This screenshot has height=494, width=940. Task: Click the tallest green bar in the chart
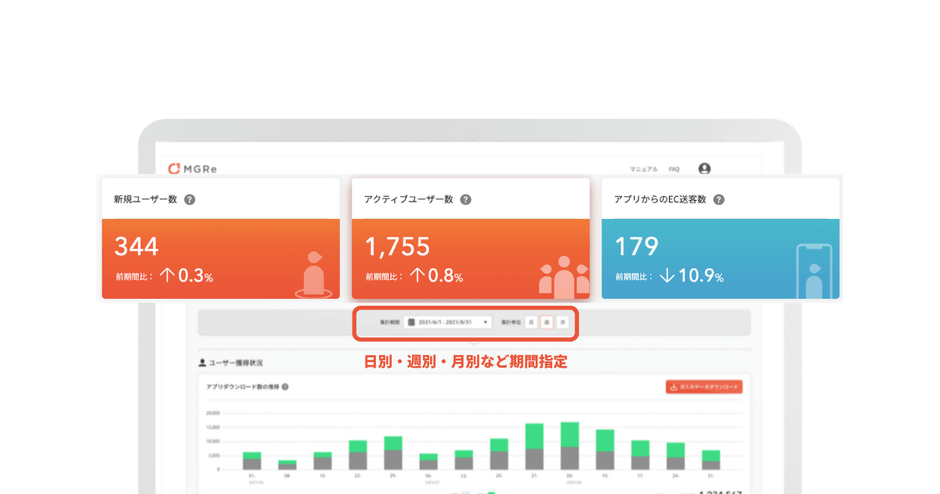pos(570,434)
